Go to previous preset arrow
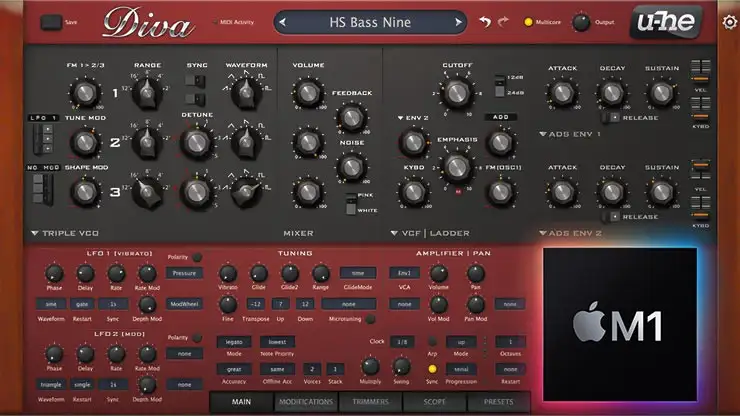 tap(282, 22)
